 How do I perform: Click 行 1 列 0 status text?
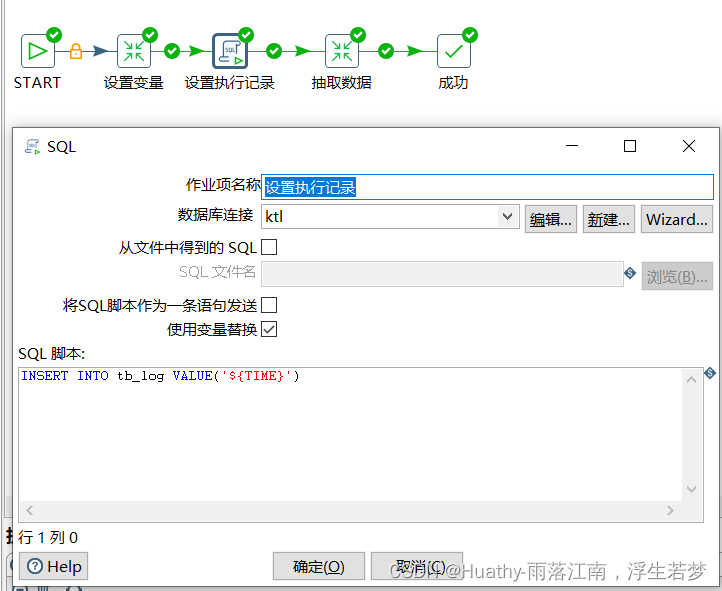(x=48, y=537)
